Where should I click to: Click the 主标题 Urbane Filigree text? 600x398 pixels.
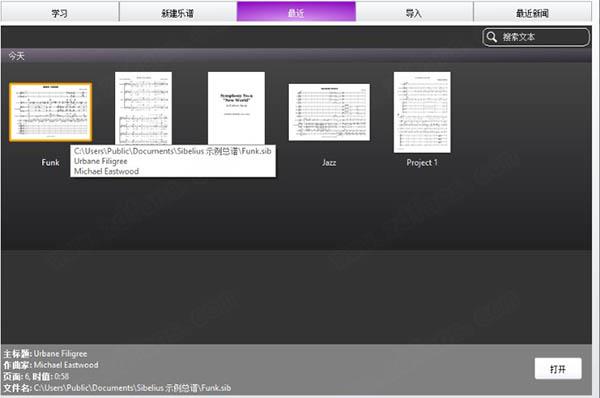46,353
